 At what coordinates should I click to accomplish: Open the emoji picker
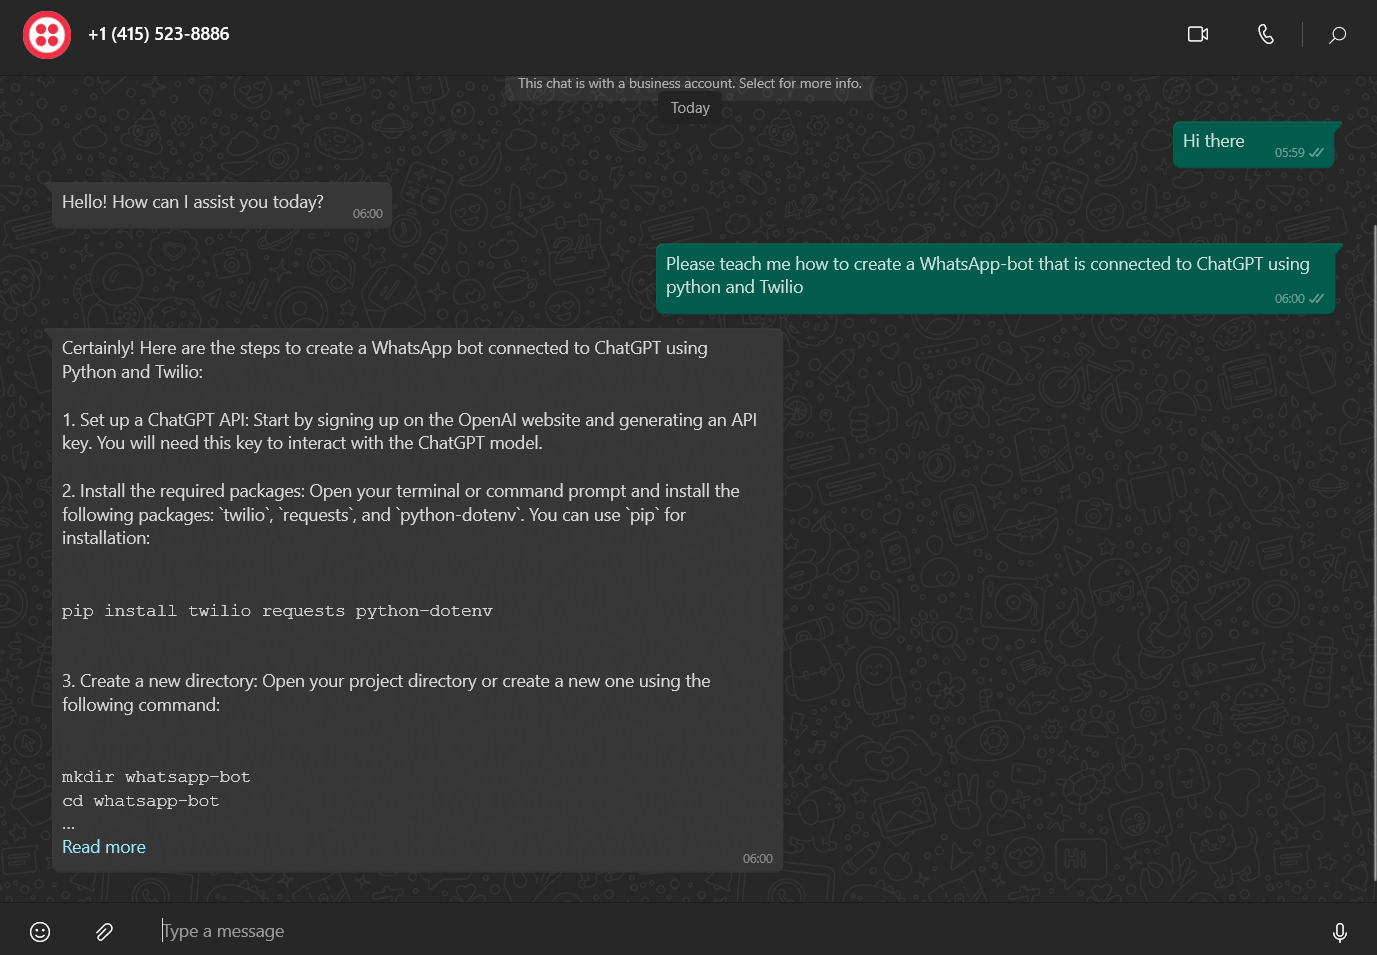coord(39,931)
